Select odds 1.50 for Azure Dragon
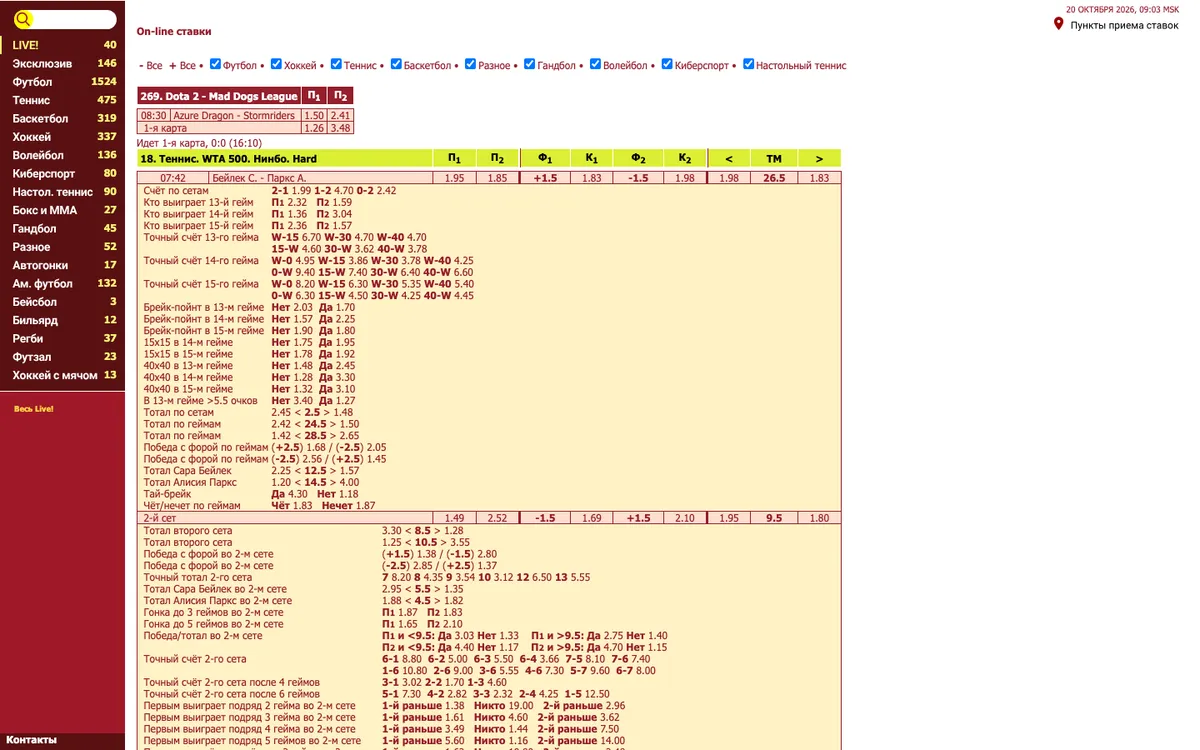Image resolution: width=1200 pixels, height=750 pixels. tap(314, 116)
